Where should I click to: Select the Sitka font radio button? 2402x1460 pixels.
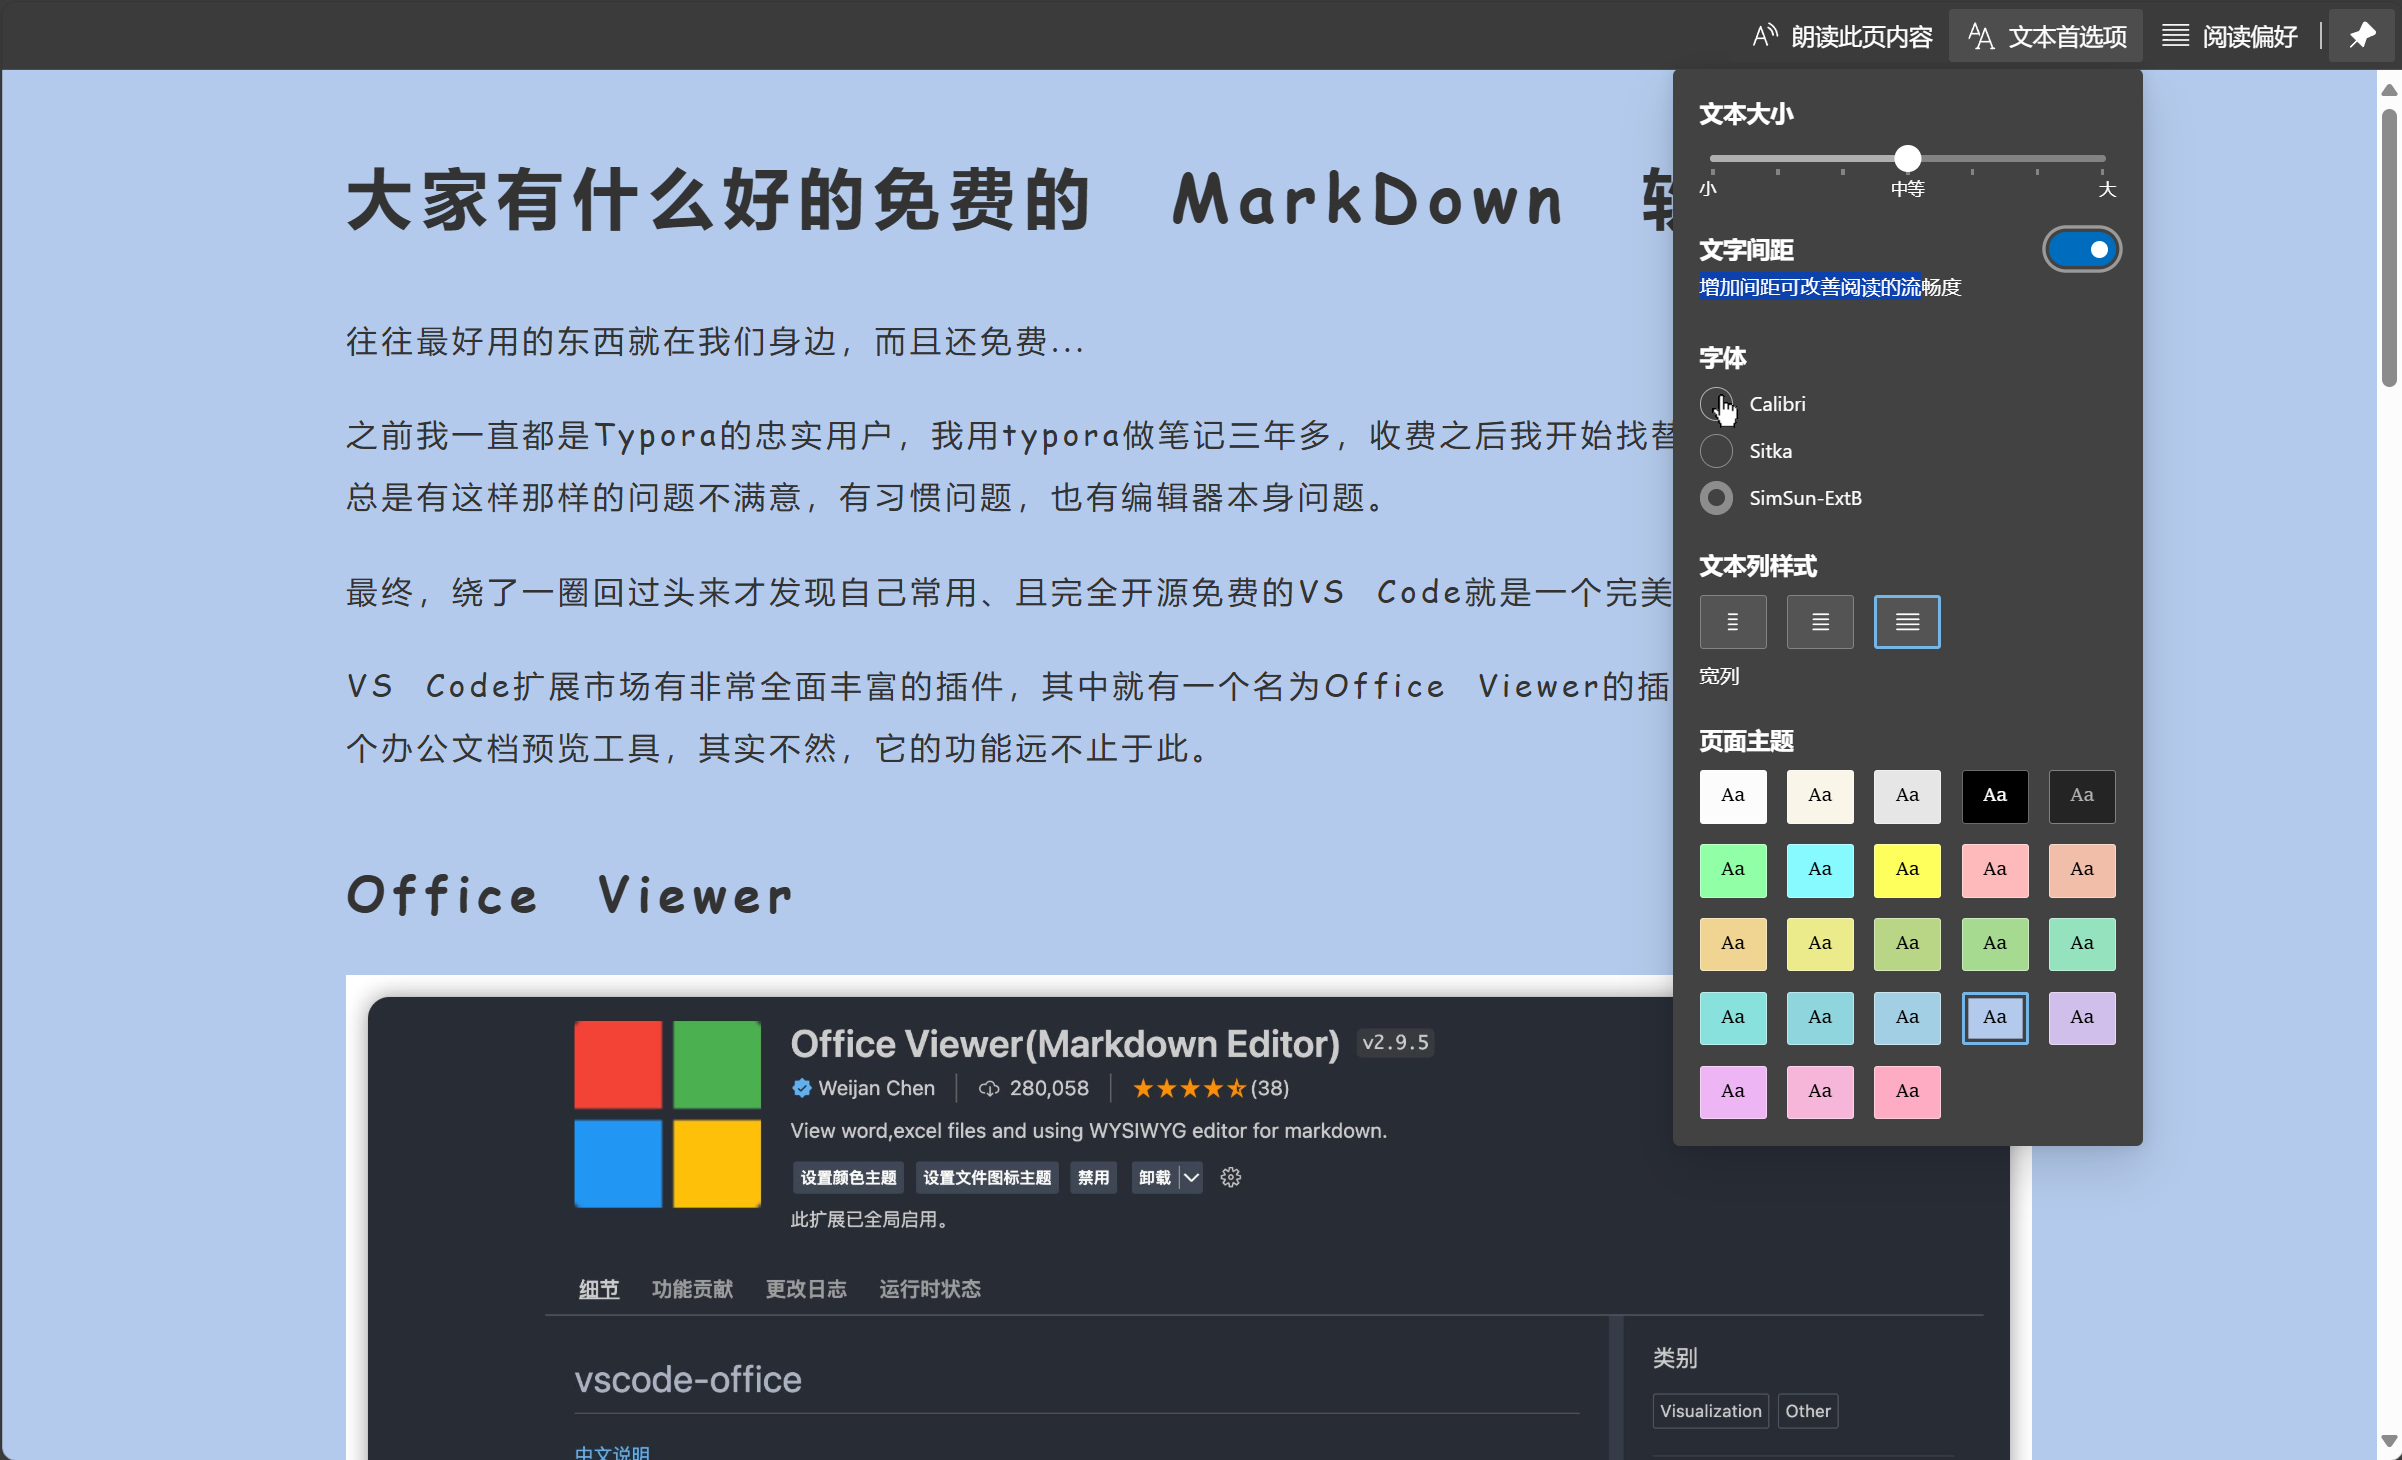(x=1716, y=451)
